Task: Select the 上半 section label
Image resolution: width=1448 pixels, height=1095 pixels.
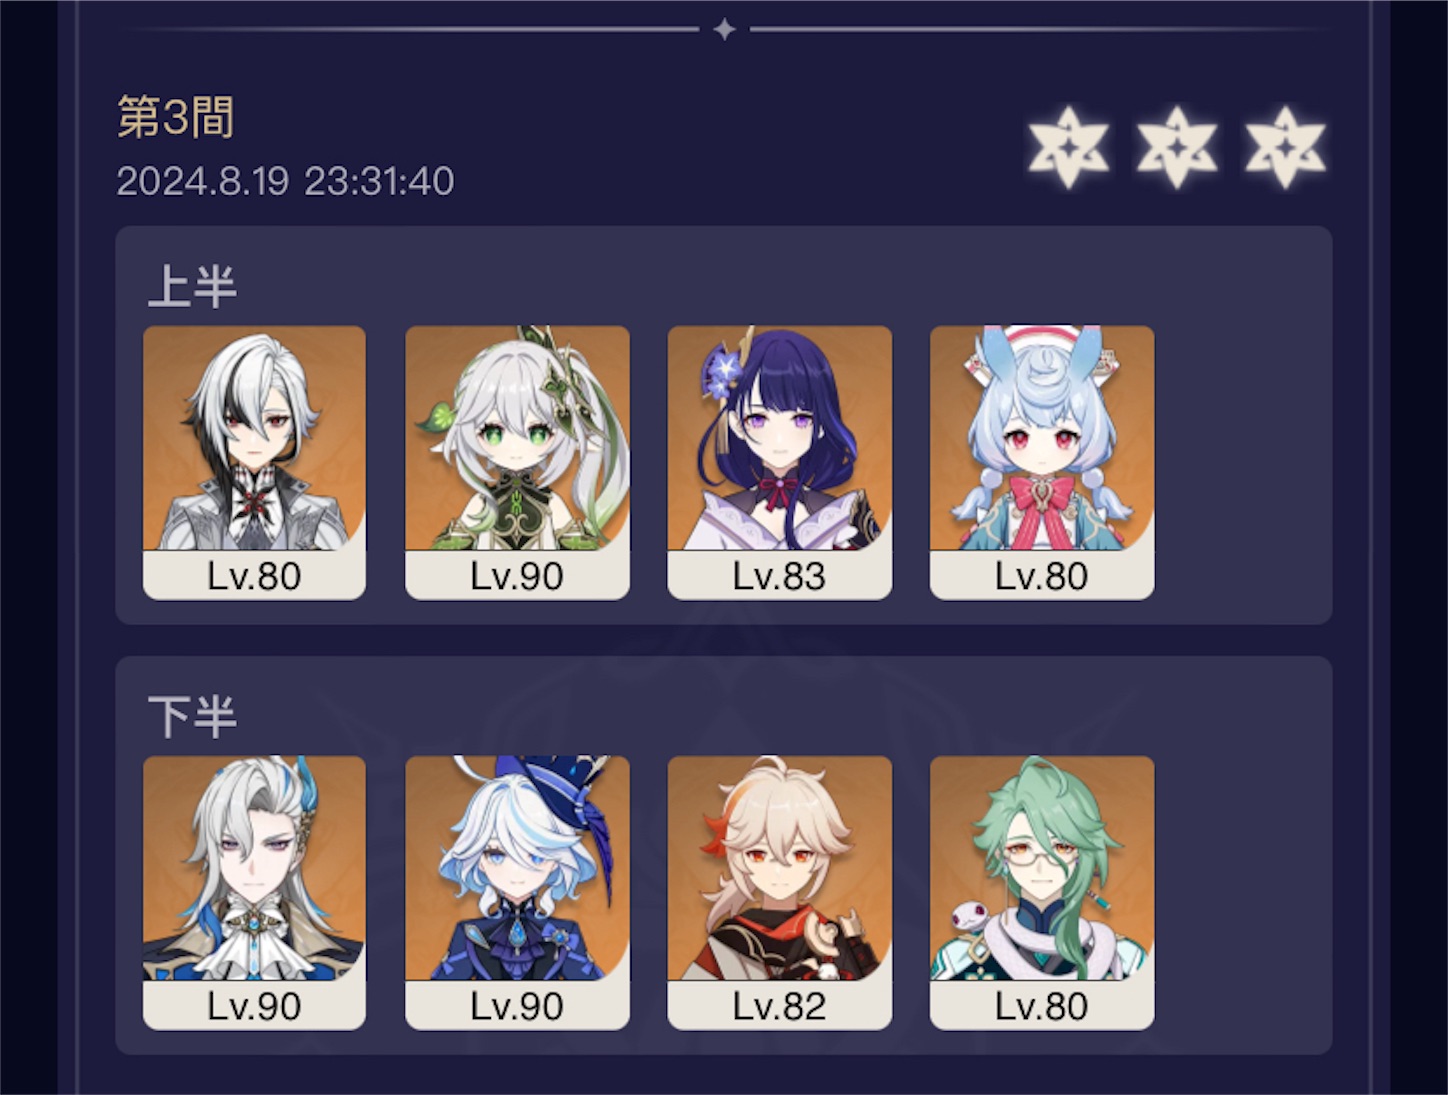Action: 192,286
